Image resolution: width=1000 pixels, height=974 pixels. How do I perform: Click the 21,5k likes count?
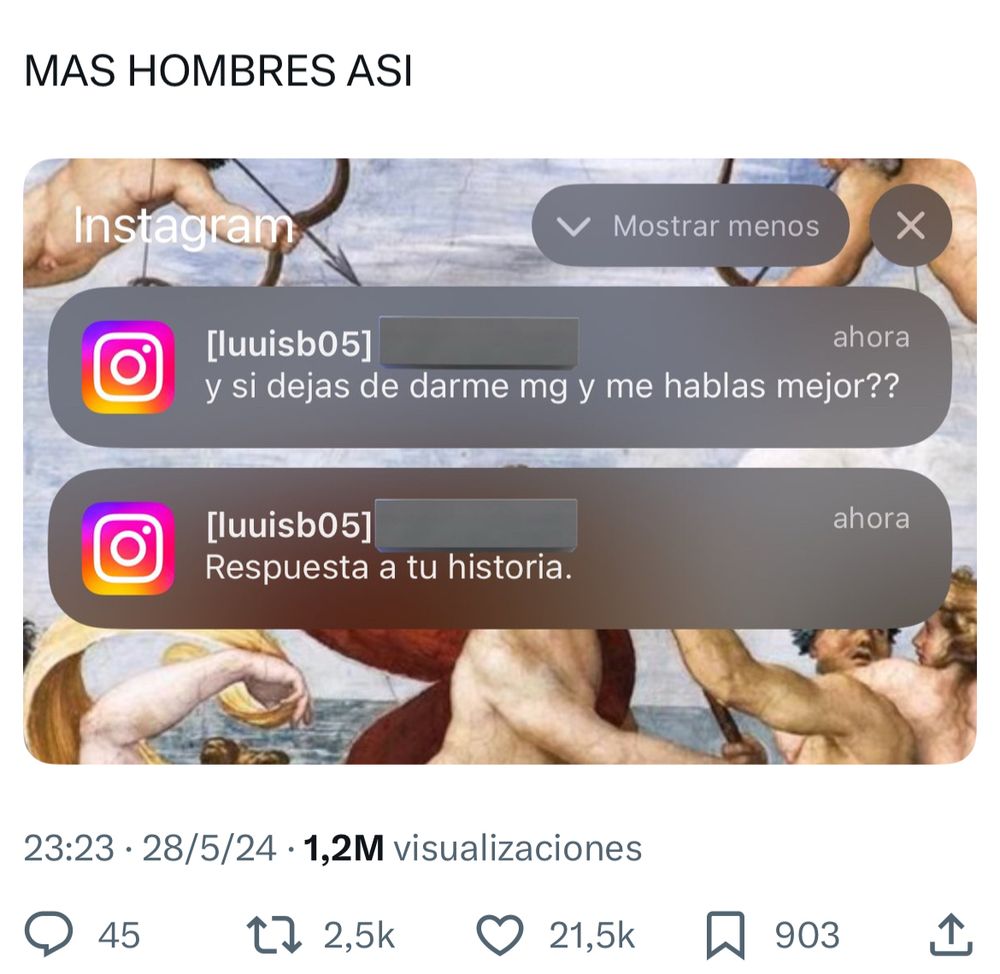pos(592,936)
